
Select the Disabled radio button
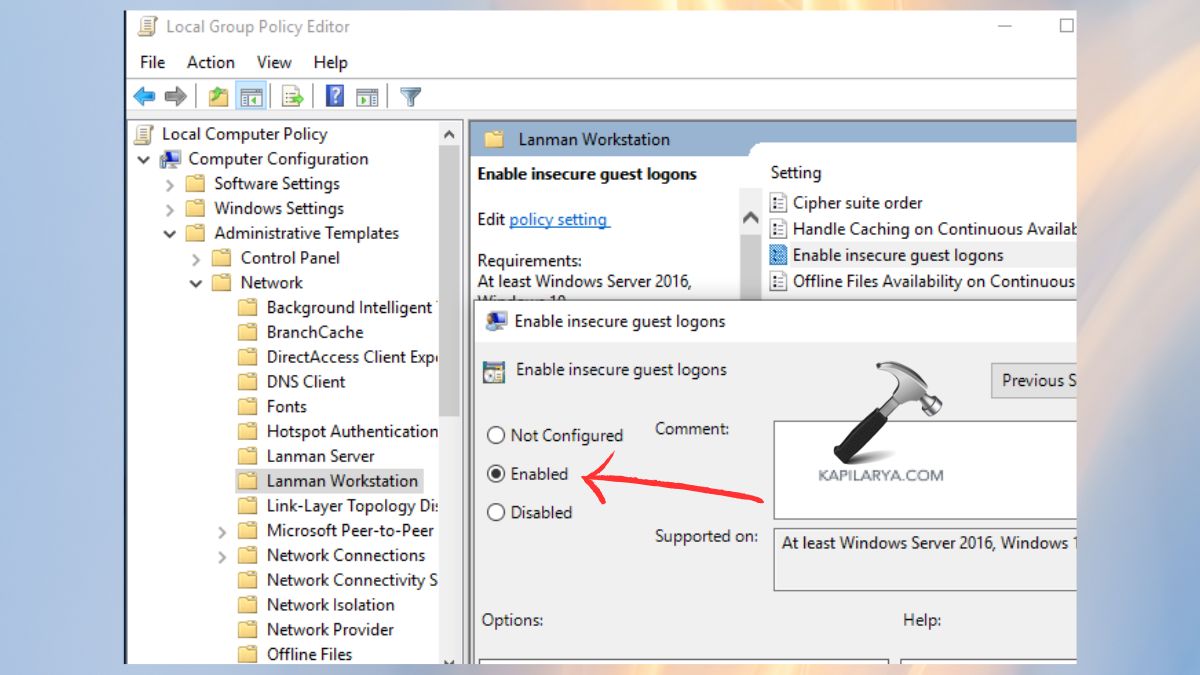click(x=495, y=512)
